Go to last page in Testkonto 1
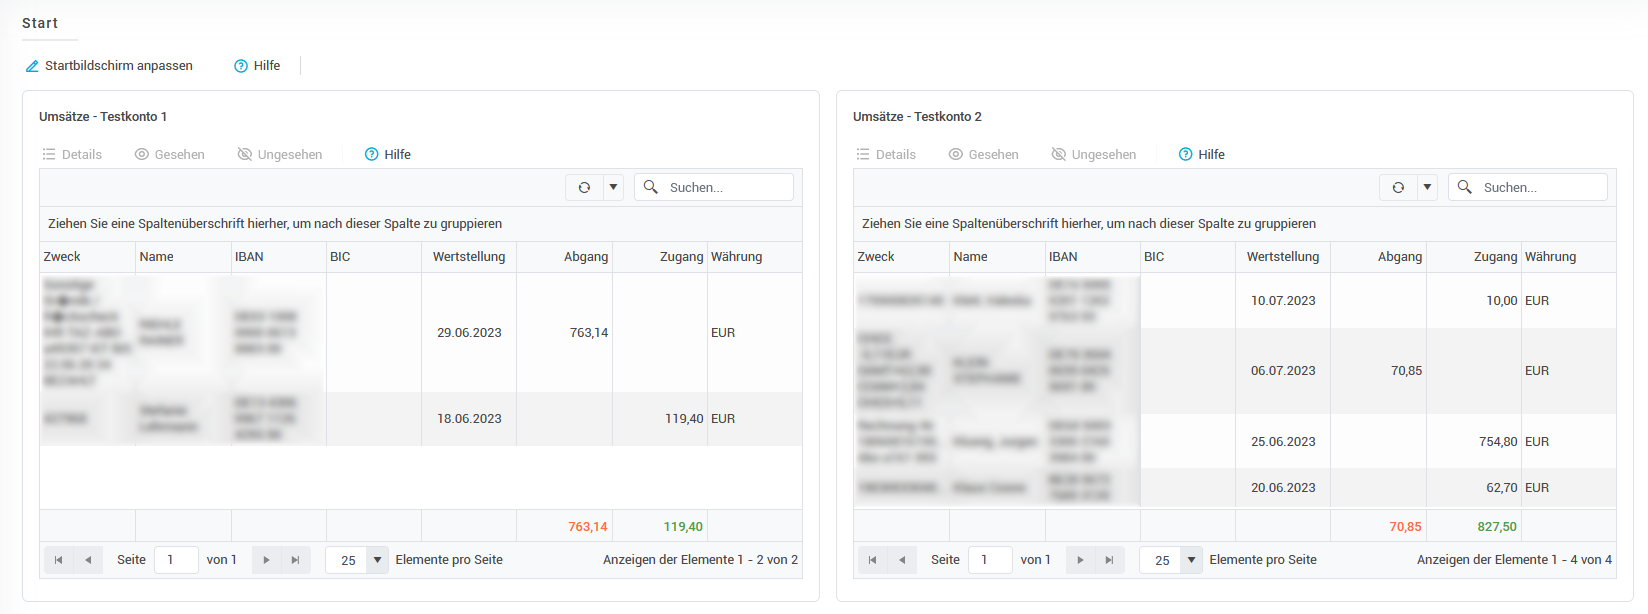Screen dimensions: 1648x614 click(x=295, y=560)
